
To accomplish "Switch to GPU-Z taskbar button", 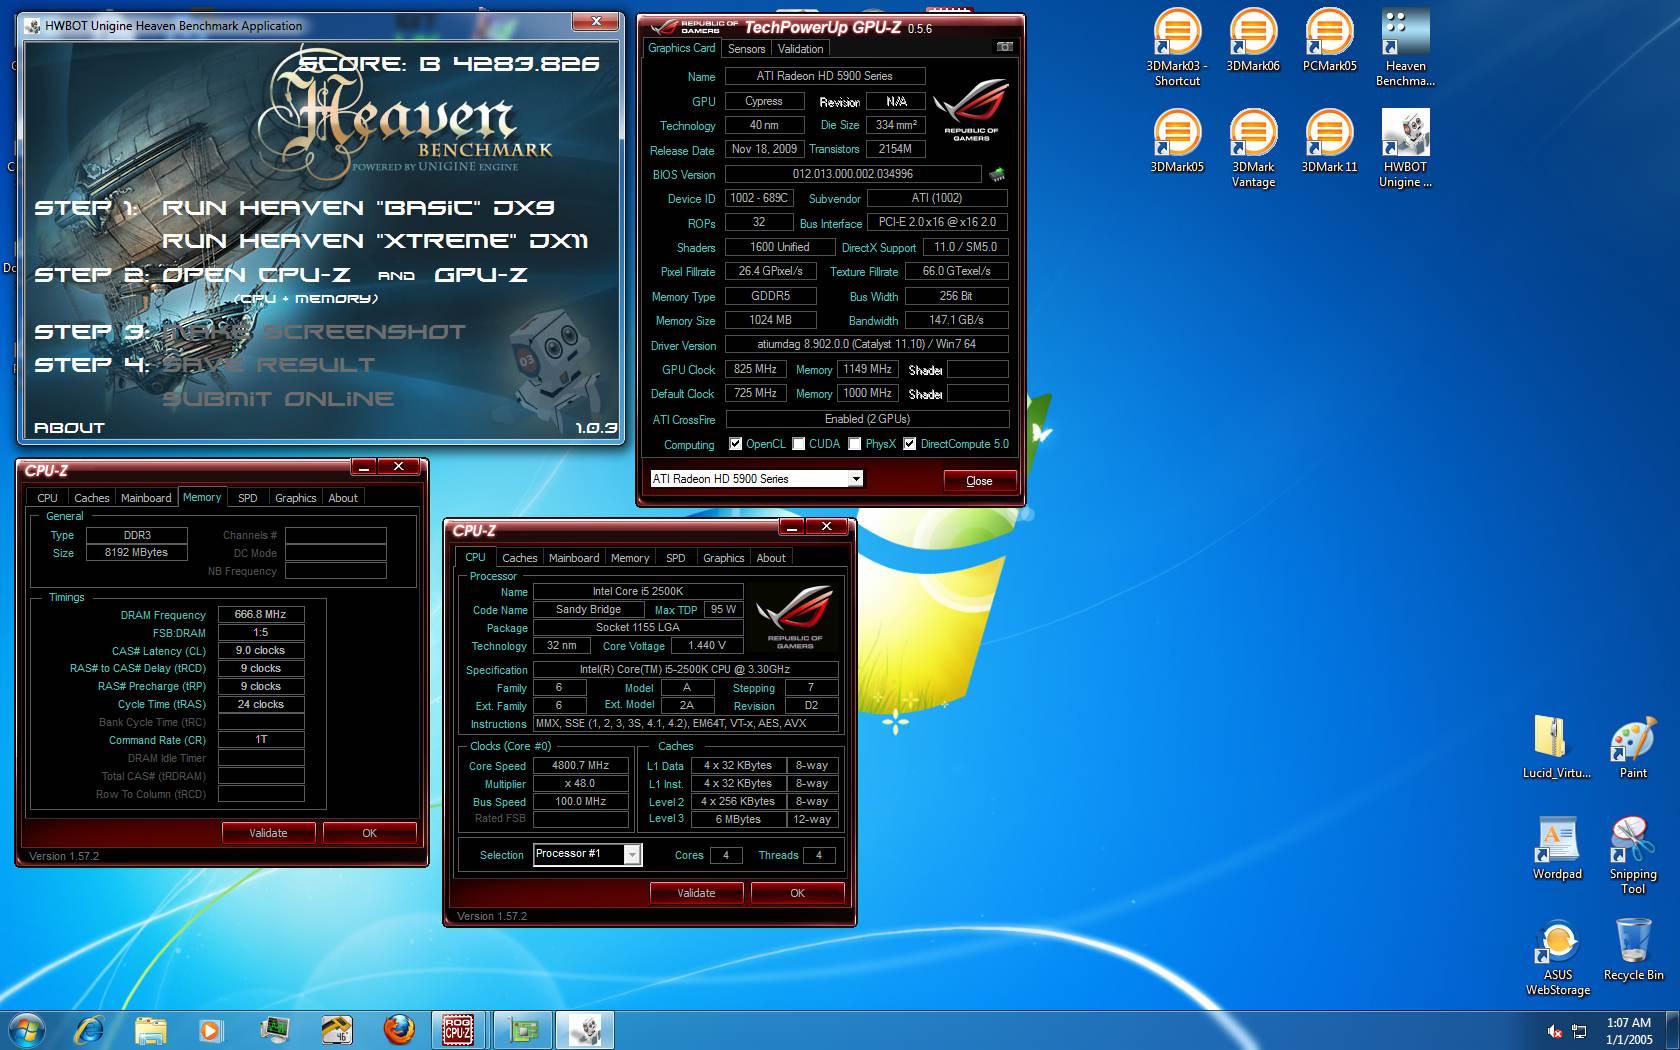I will 521,1030.
